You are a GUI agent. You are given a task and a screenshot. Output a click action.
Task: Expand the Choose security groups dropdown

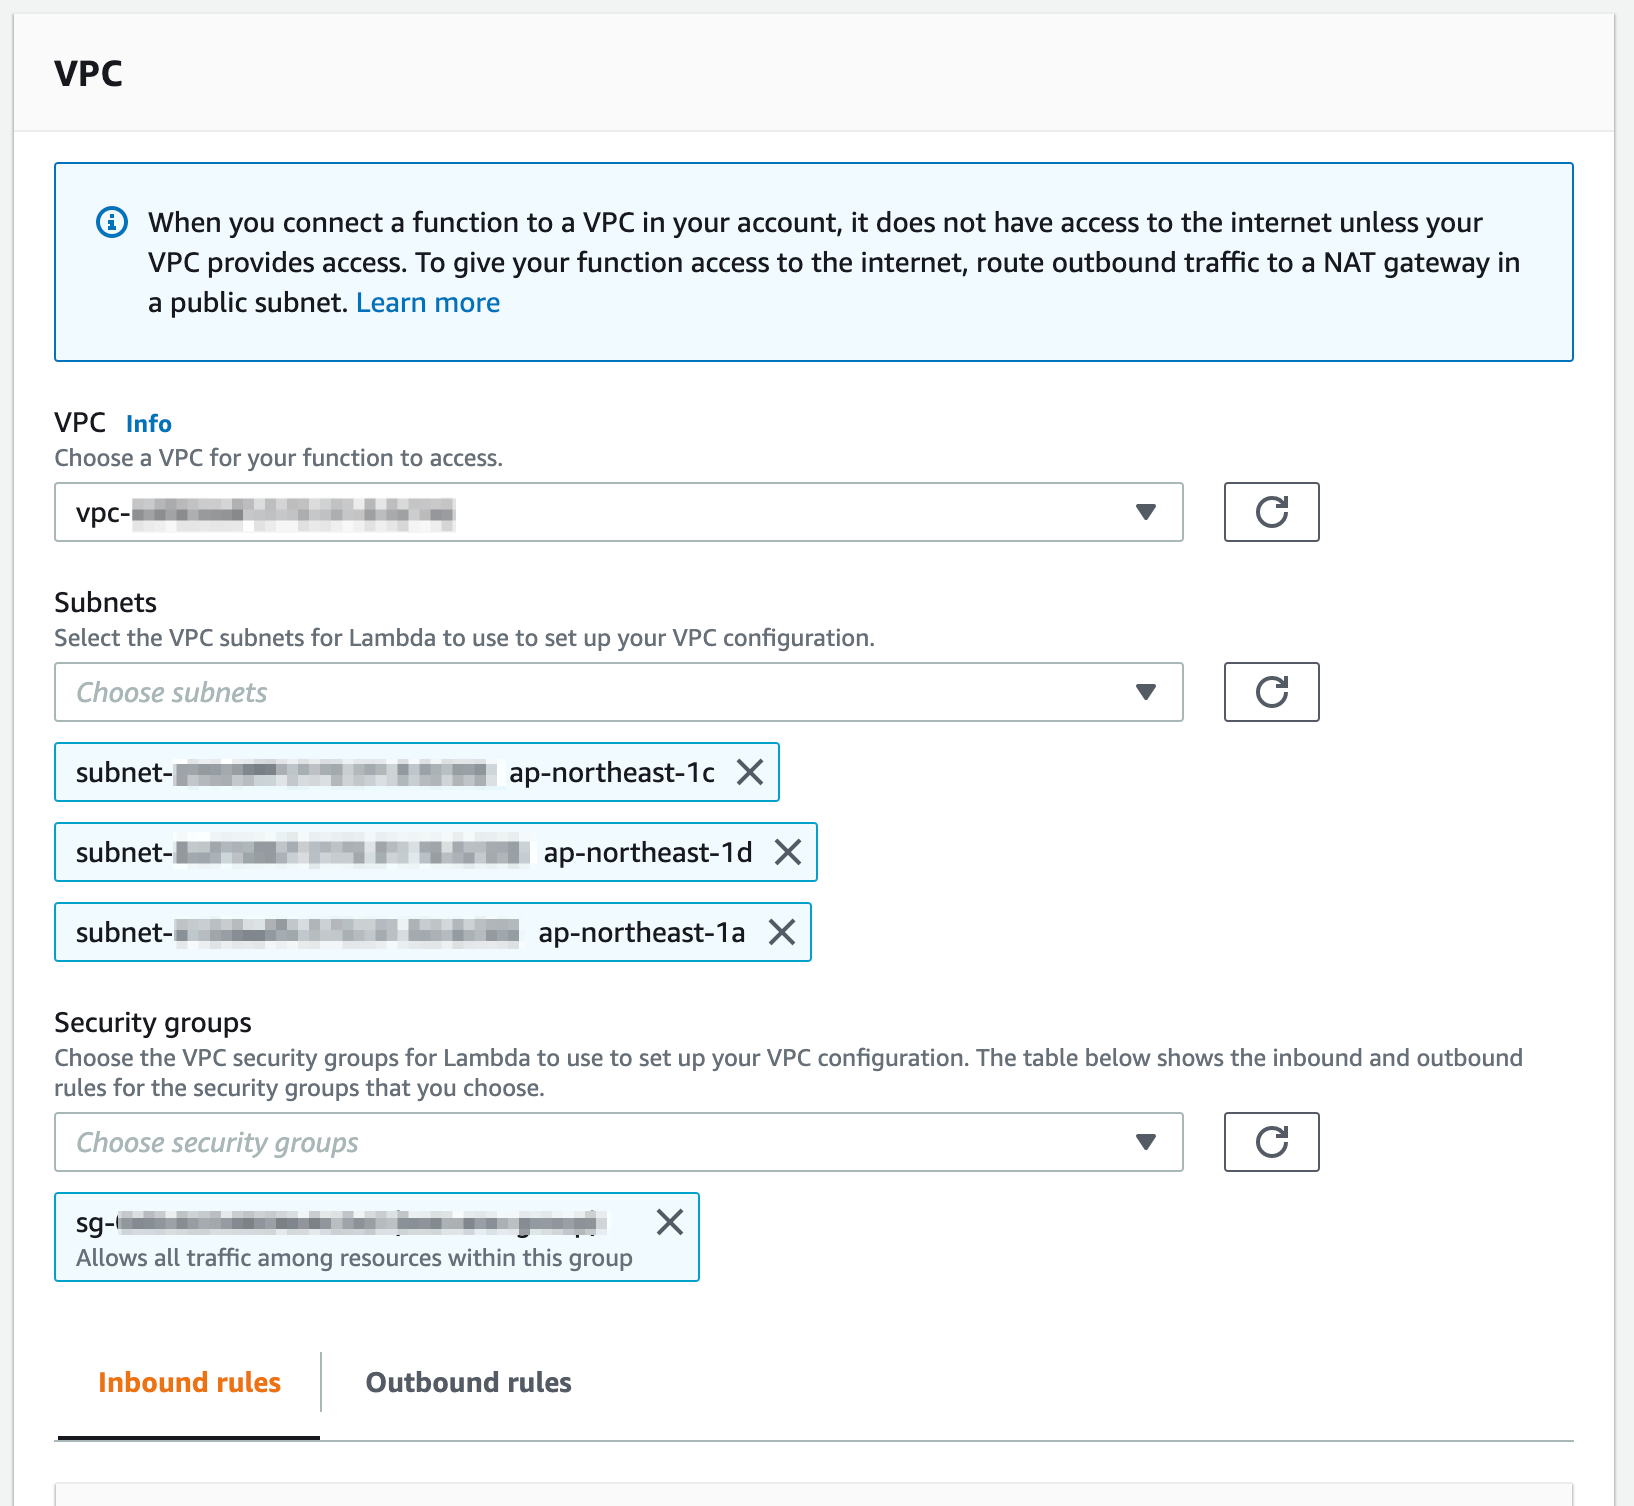(1146, 1142)
